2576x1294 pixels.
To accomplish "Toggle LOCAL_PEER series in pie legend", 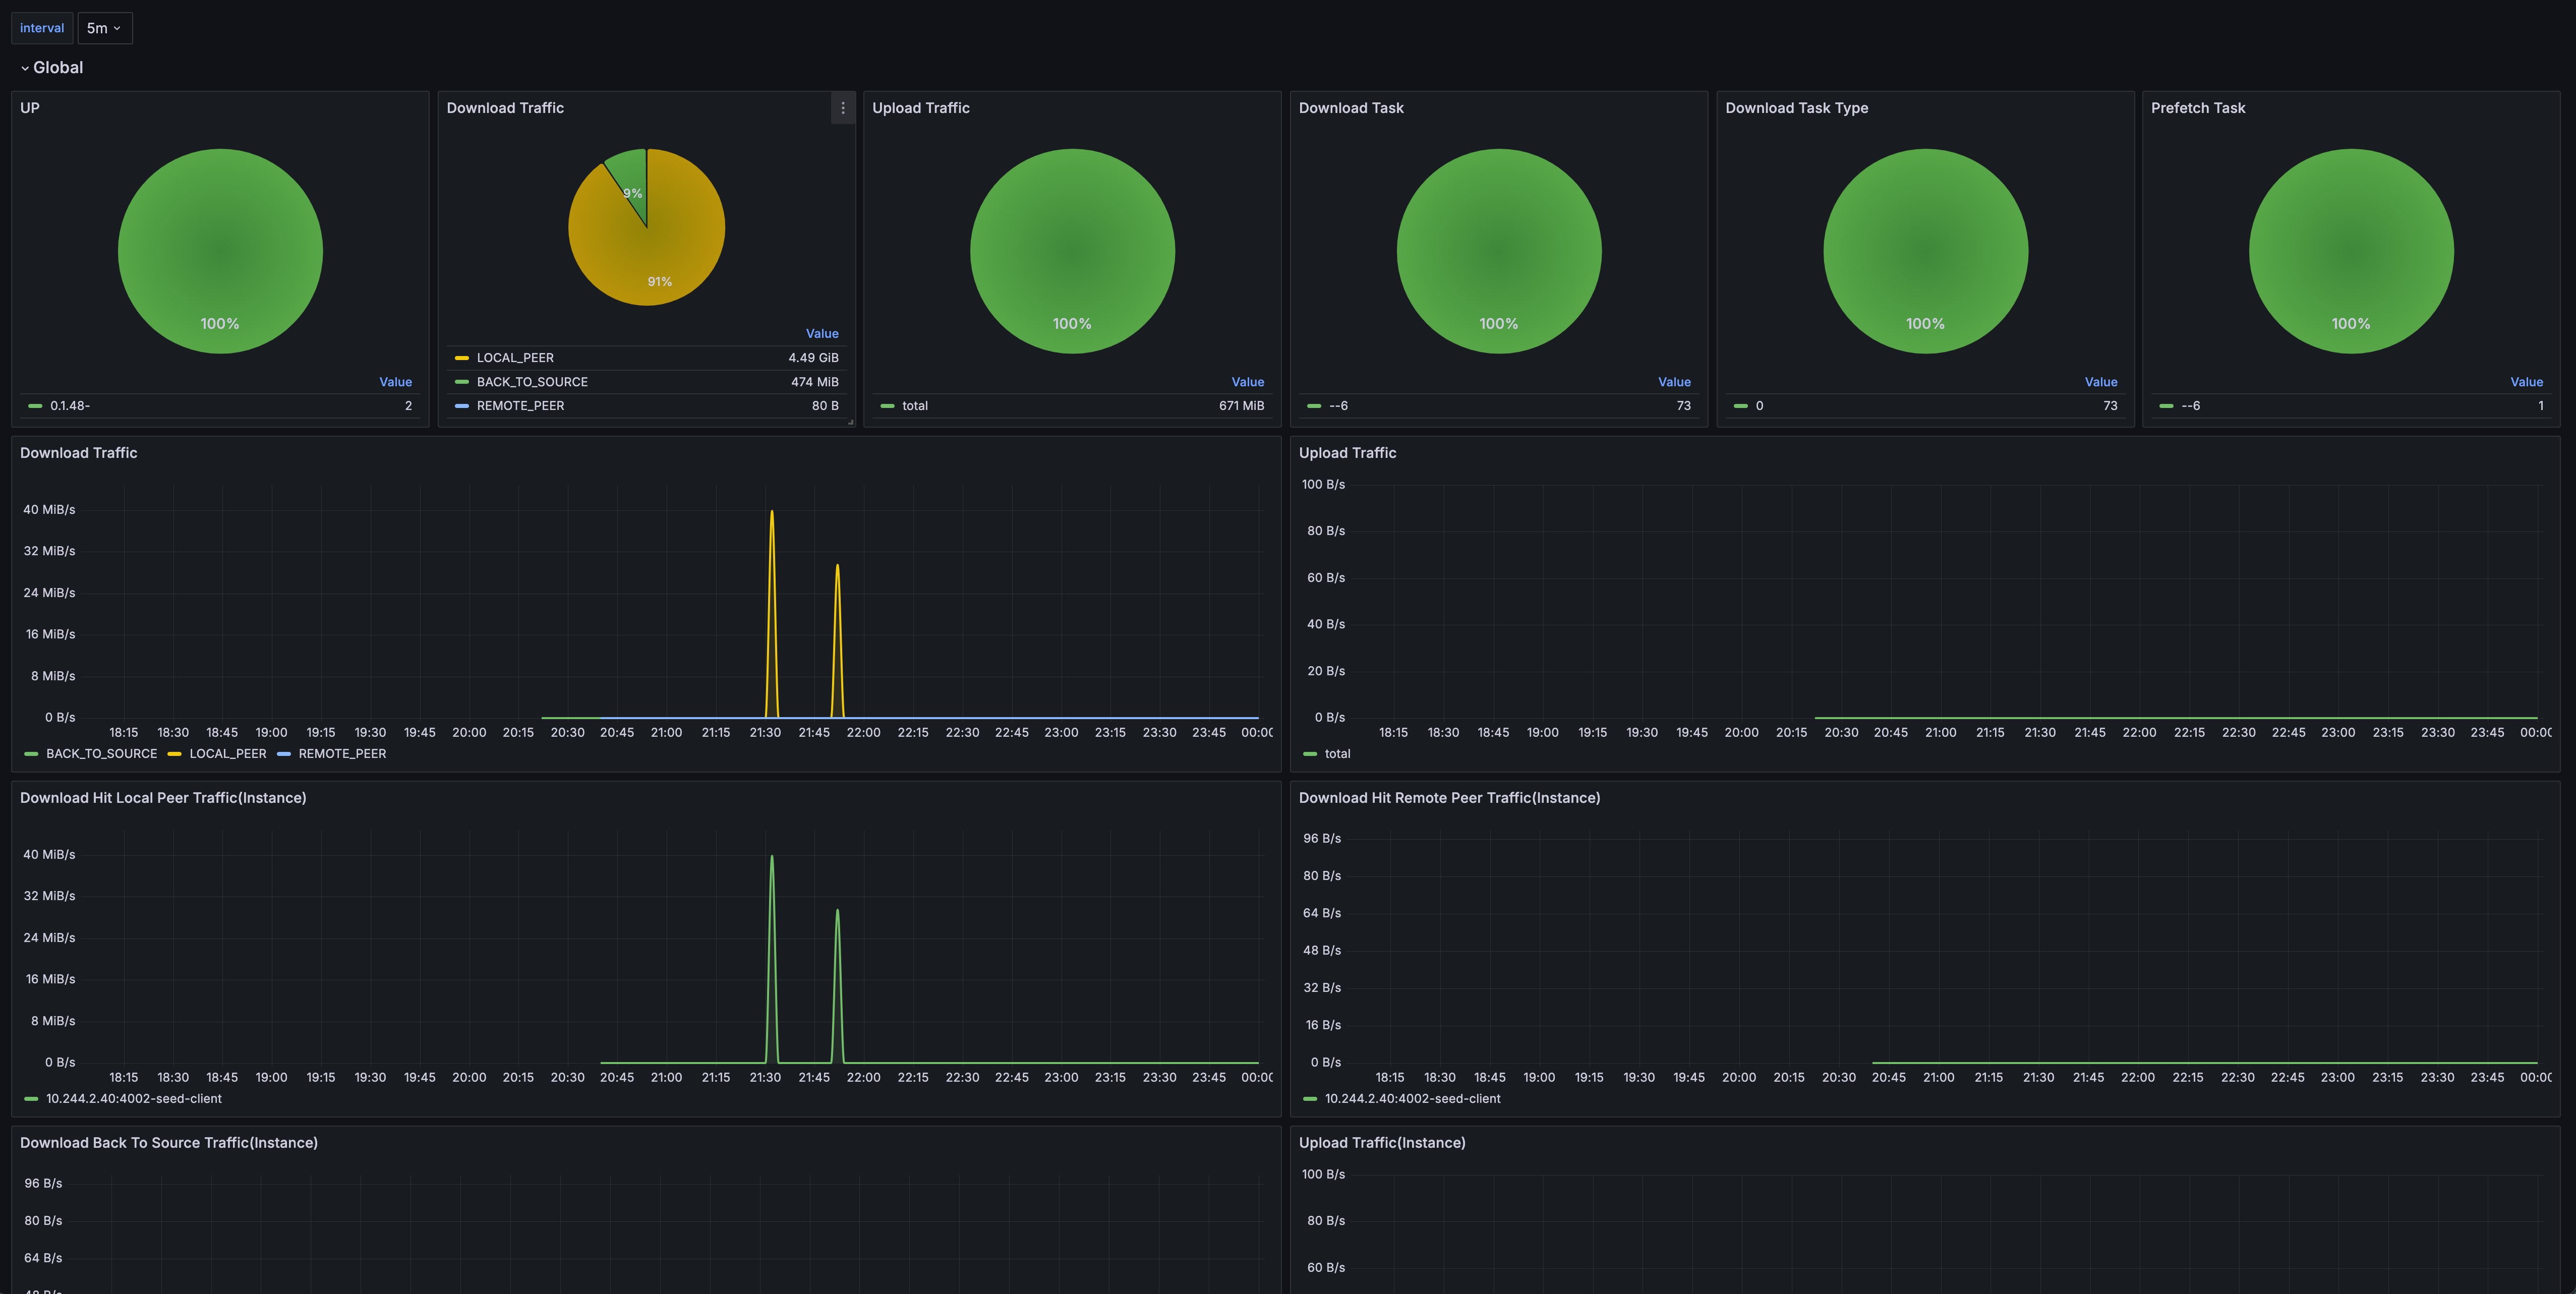I will 515,358.
